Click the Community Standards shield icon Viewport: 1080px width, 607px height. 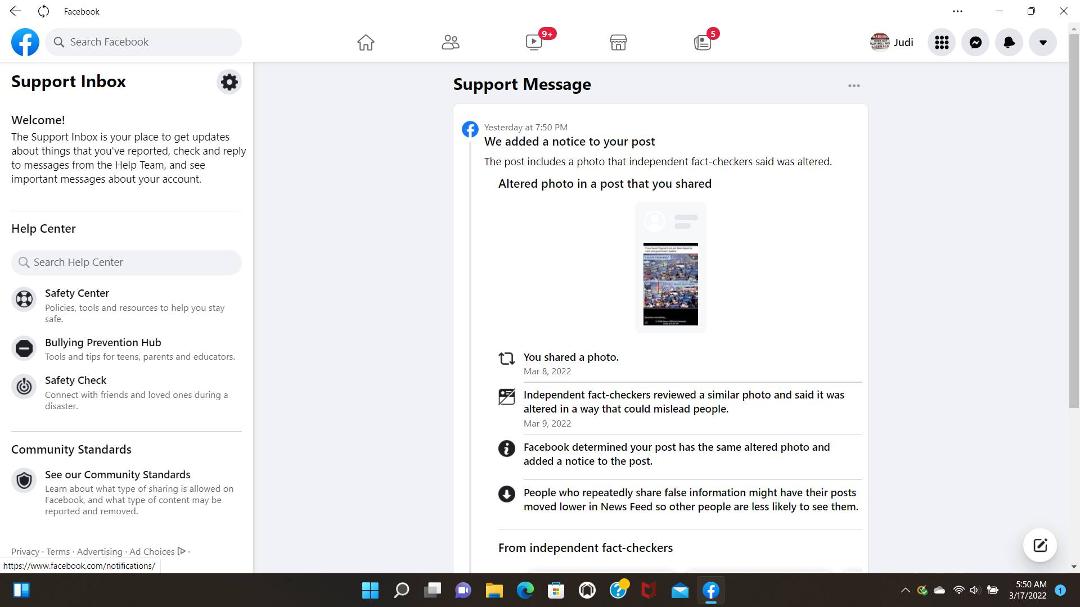point(24,480)
